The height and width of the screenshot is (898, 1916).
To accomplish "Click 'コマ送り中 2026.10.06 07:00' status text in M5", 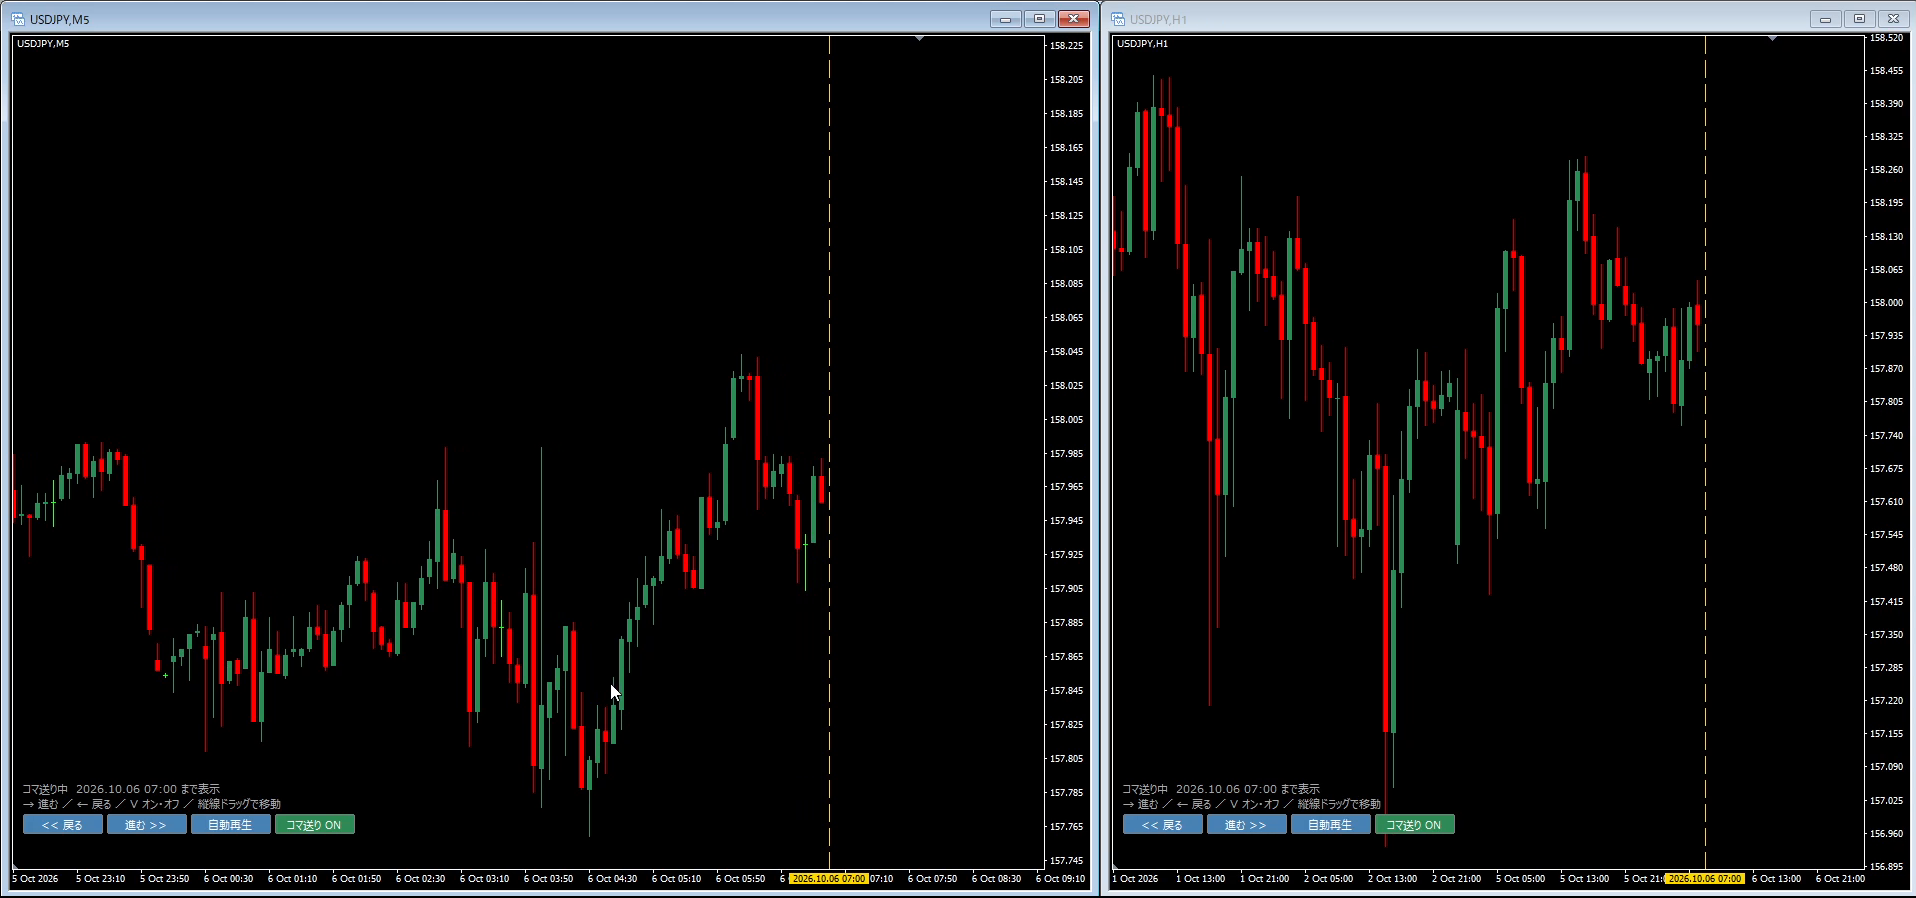I will click(121, 789).
